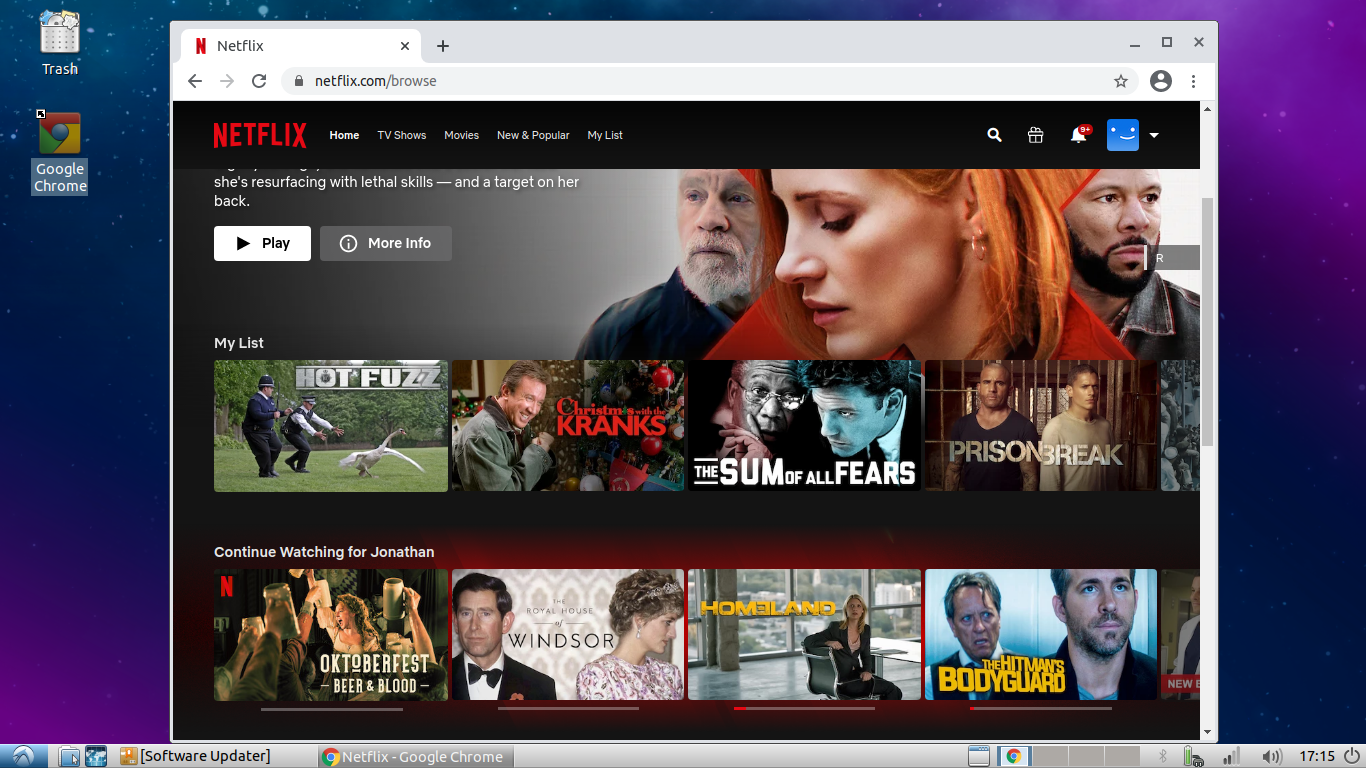The image size is (1366, 768).
Task: Open battery indicator in tray
Action: point(1192,756)
